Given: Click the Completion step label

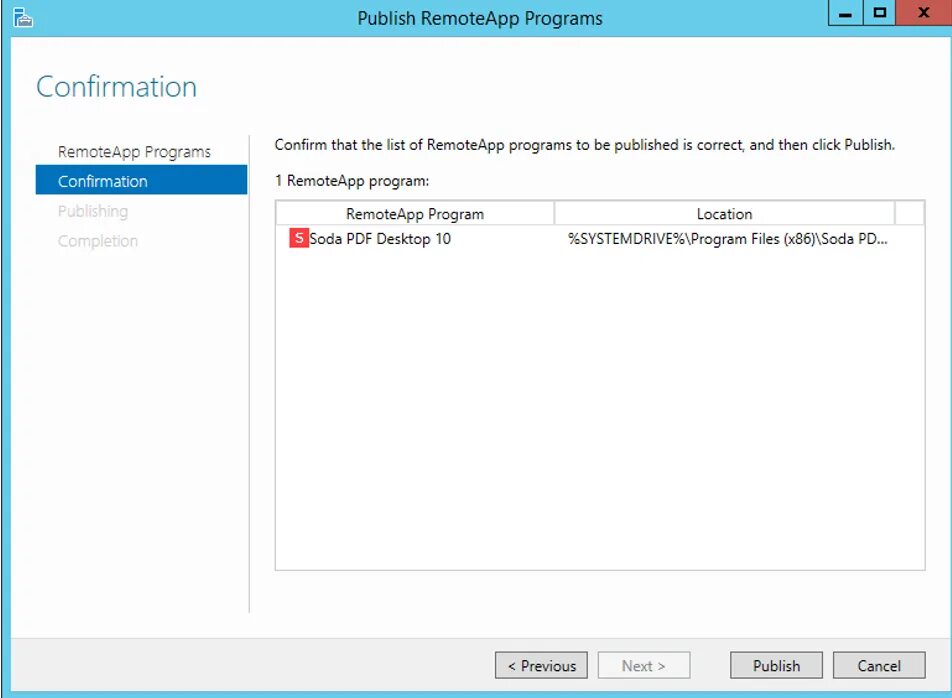Looking at the screenshot, I should tap(97, 241).
